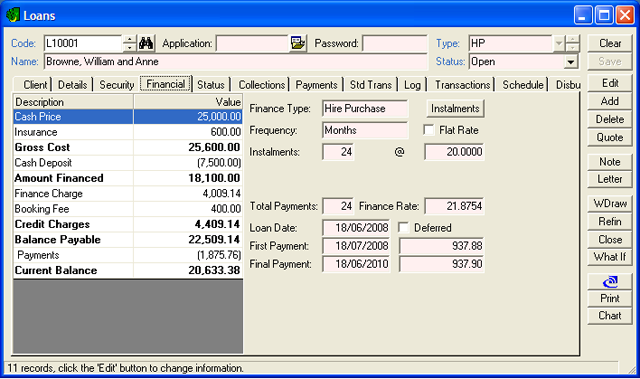Screen dimensions: 640x379
Task: Click the Loans app icon in title bar
Action: 13,15
